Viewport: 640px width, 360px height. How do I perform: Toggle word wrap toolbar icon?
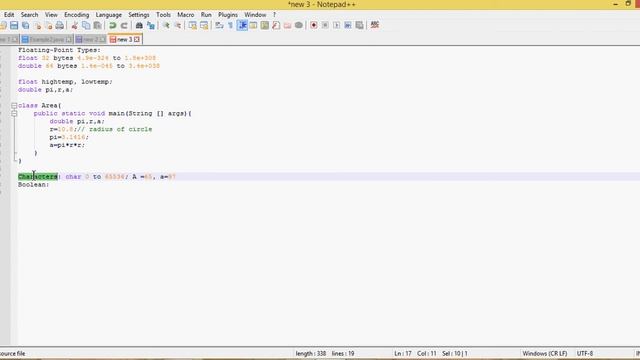219,25
